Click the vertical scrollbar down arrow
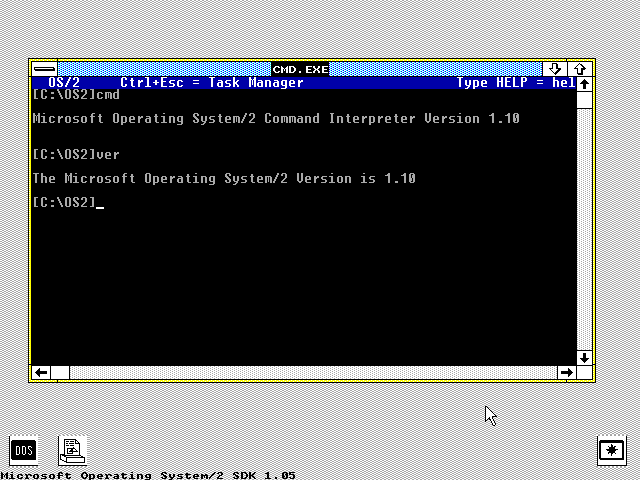Screen dimensions: 640x480 pos(584,358)
